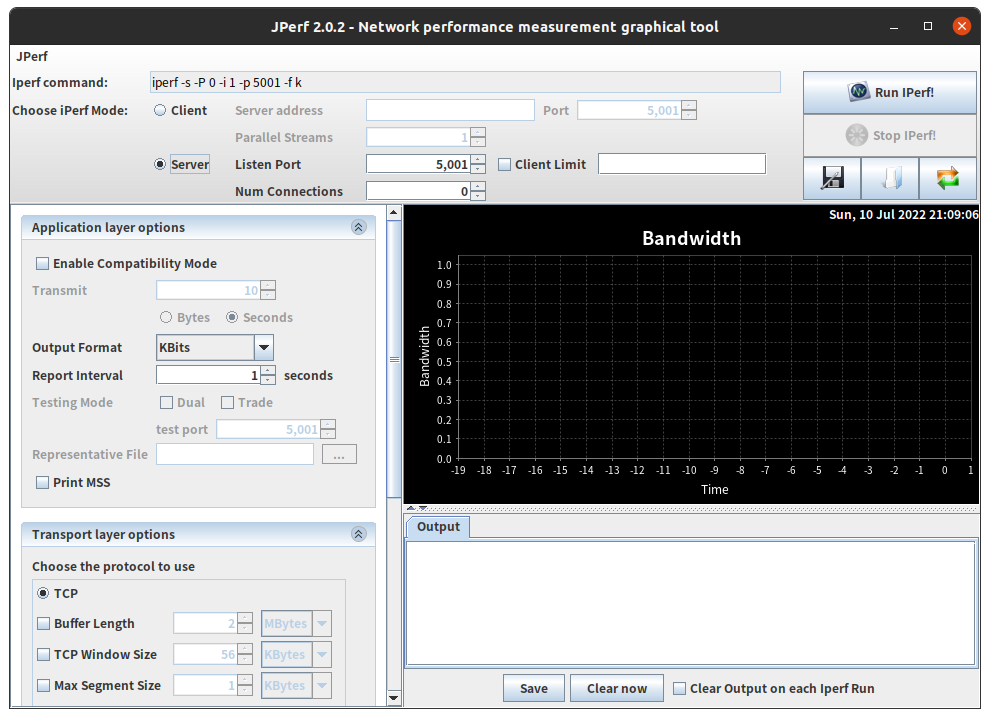Click the Report Interval input field

pos(209,375)
